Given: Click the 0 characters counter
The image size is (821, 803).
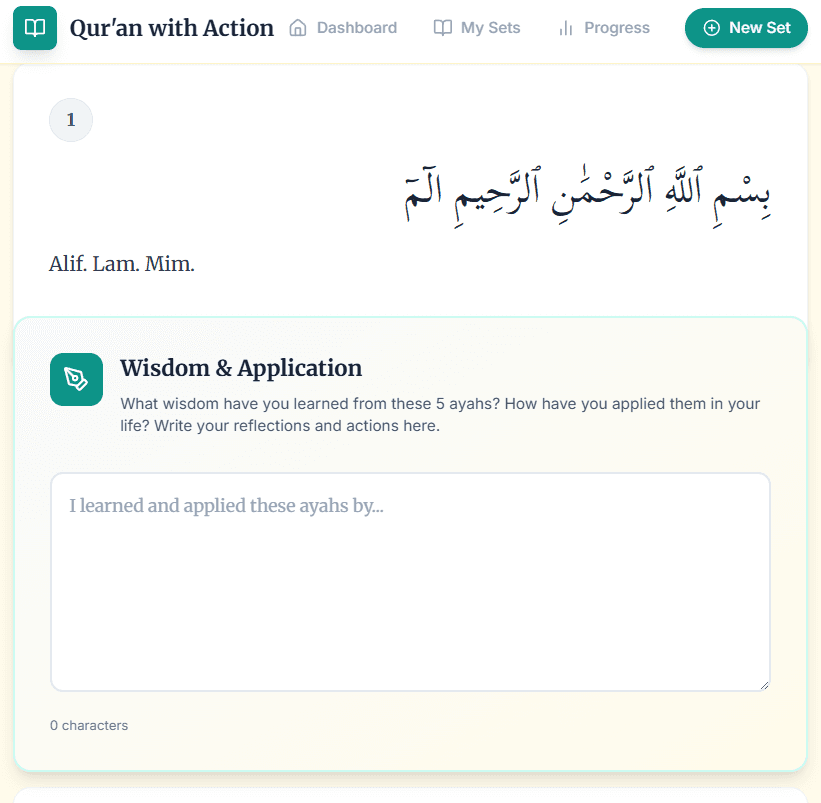Looking at the screenshot, I should pyautogui.click(x=89, y=725).
